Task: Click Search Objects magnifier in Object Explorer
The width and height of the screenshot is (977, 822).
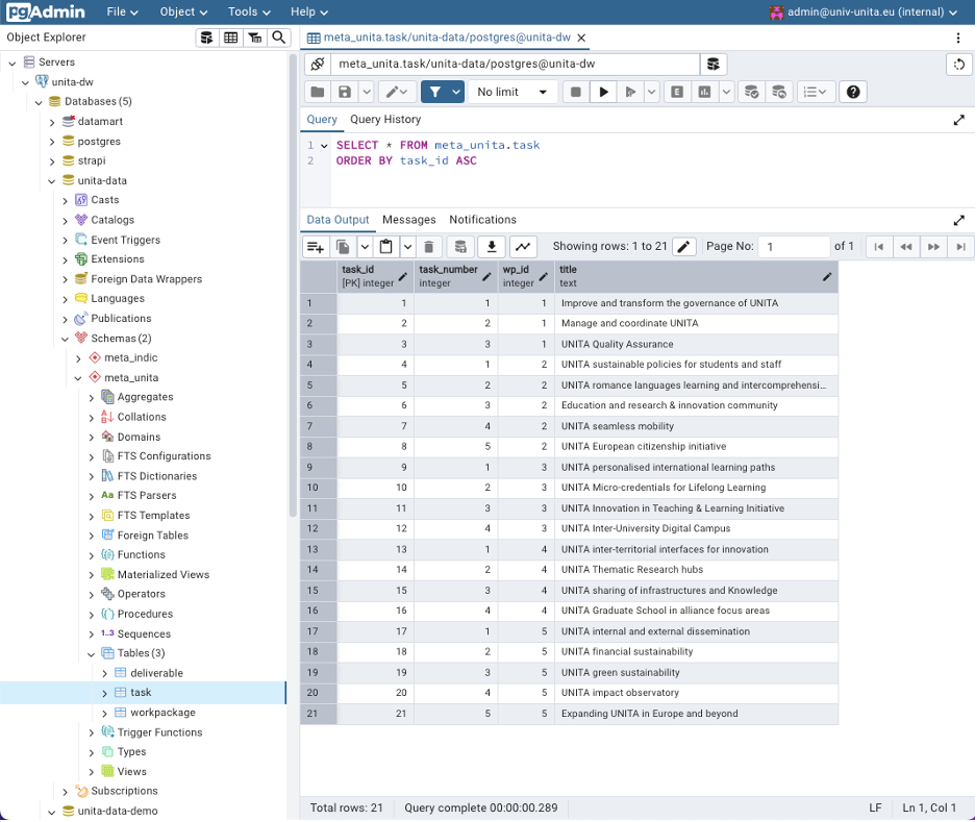Action: click(279, 37)
